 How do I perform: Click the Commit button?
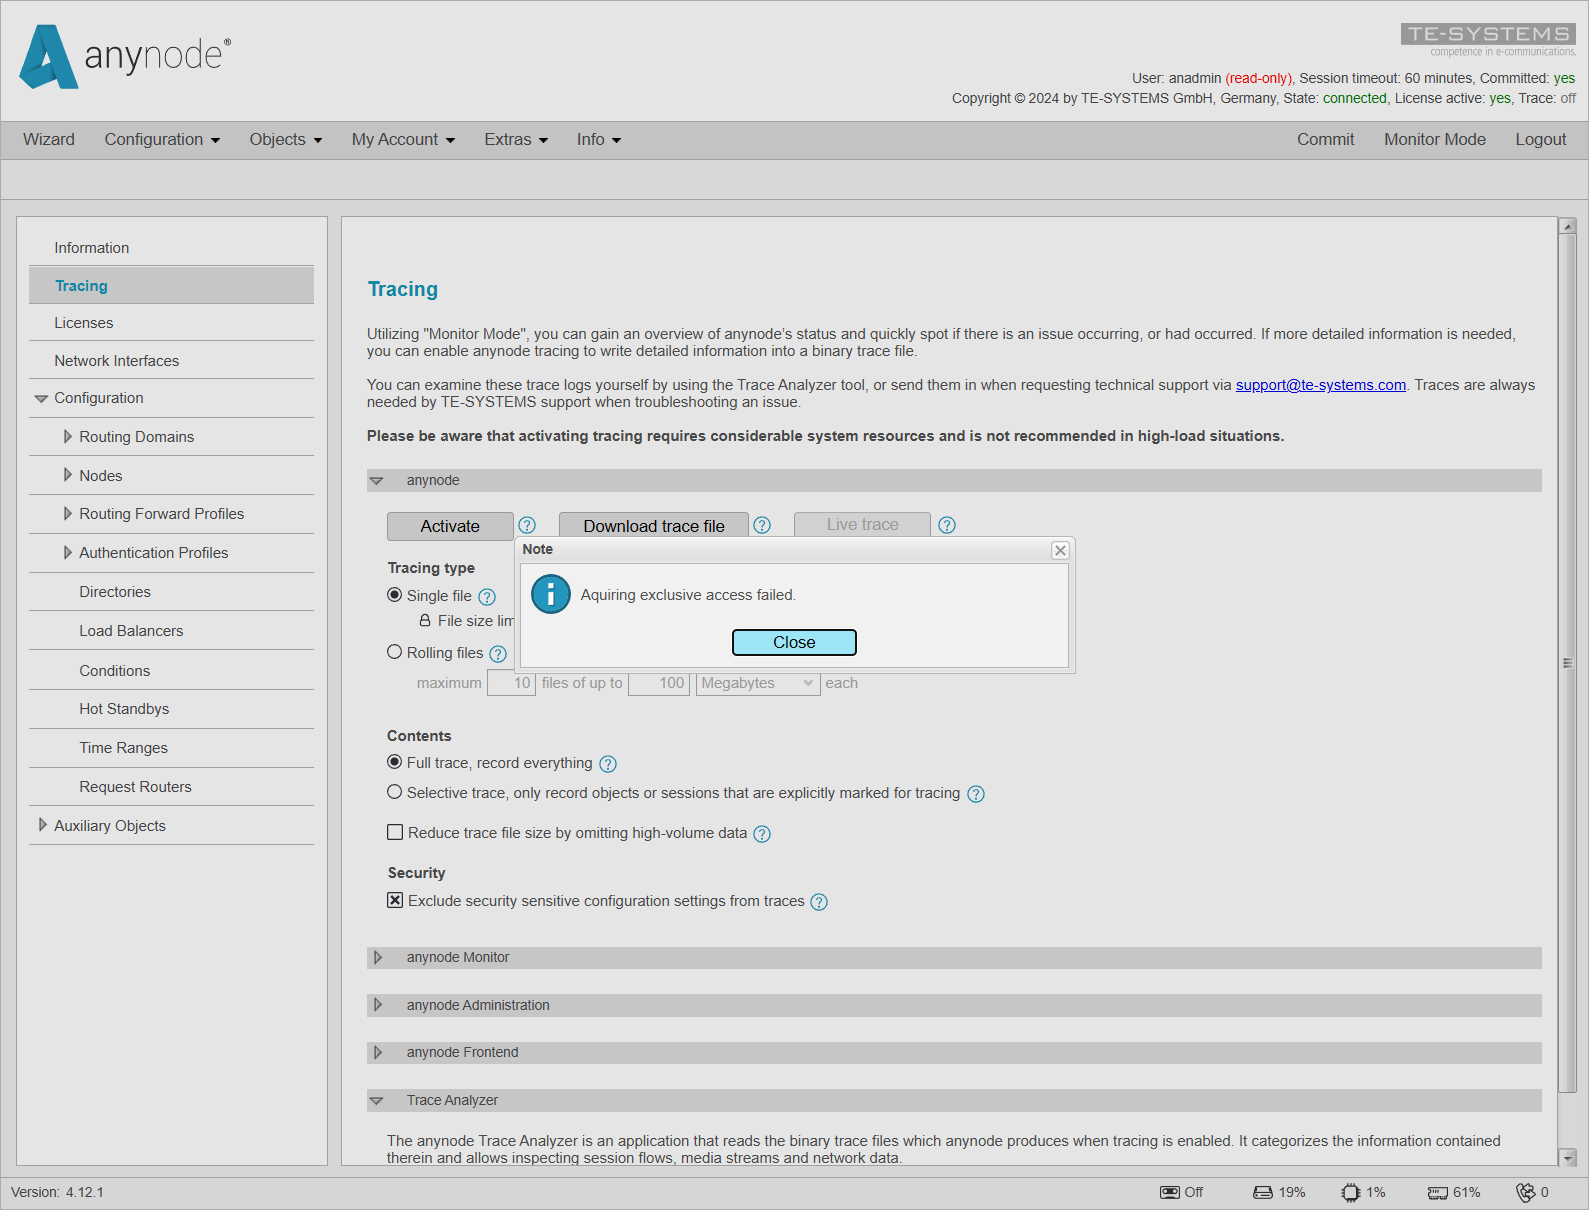click(1325, 139)
